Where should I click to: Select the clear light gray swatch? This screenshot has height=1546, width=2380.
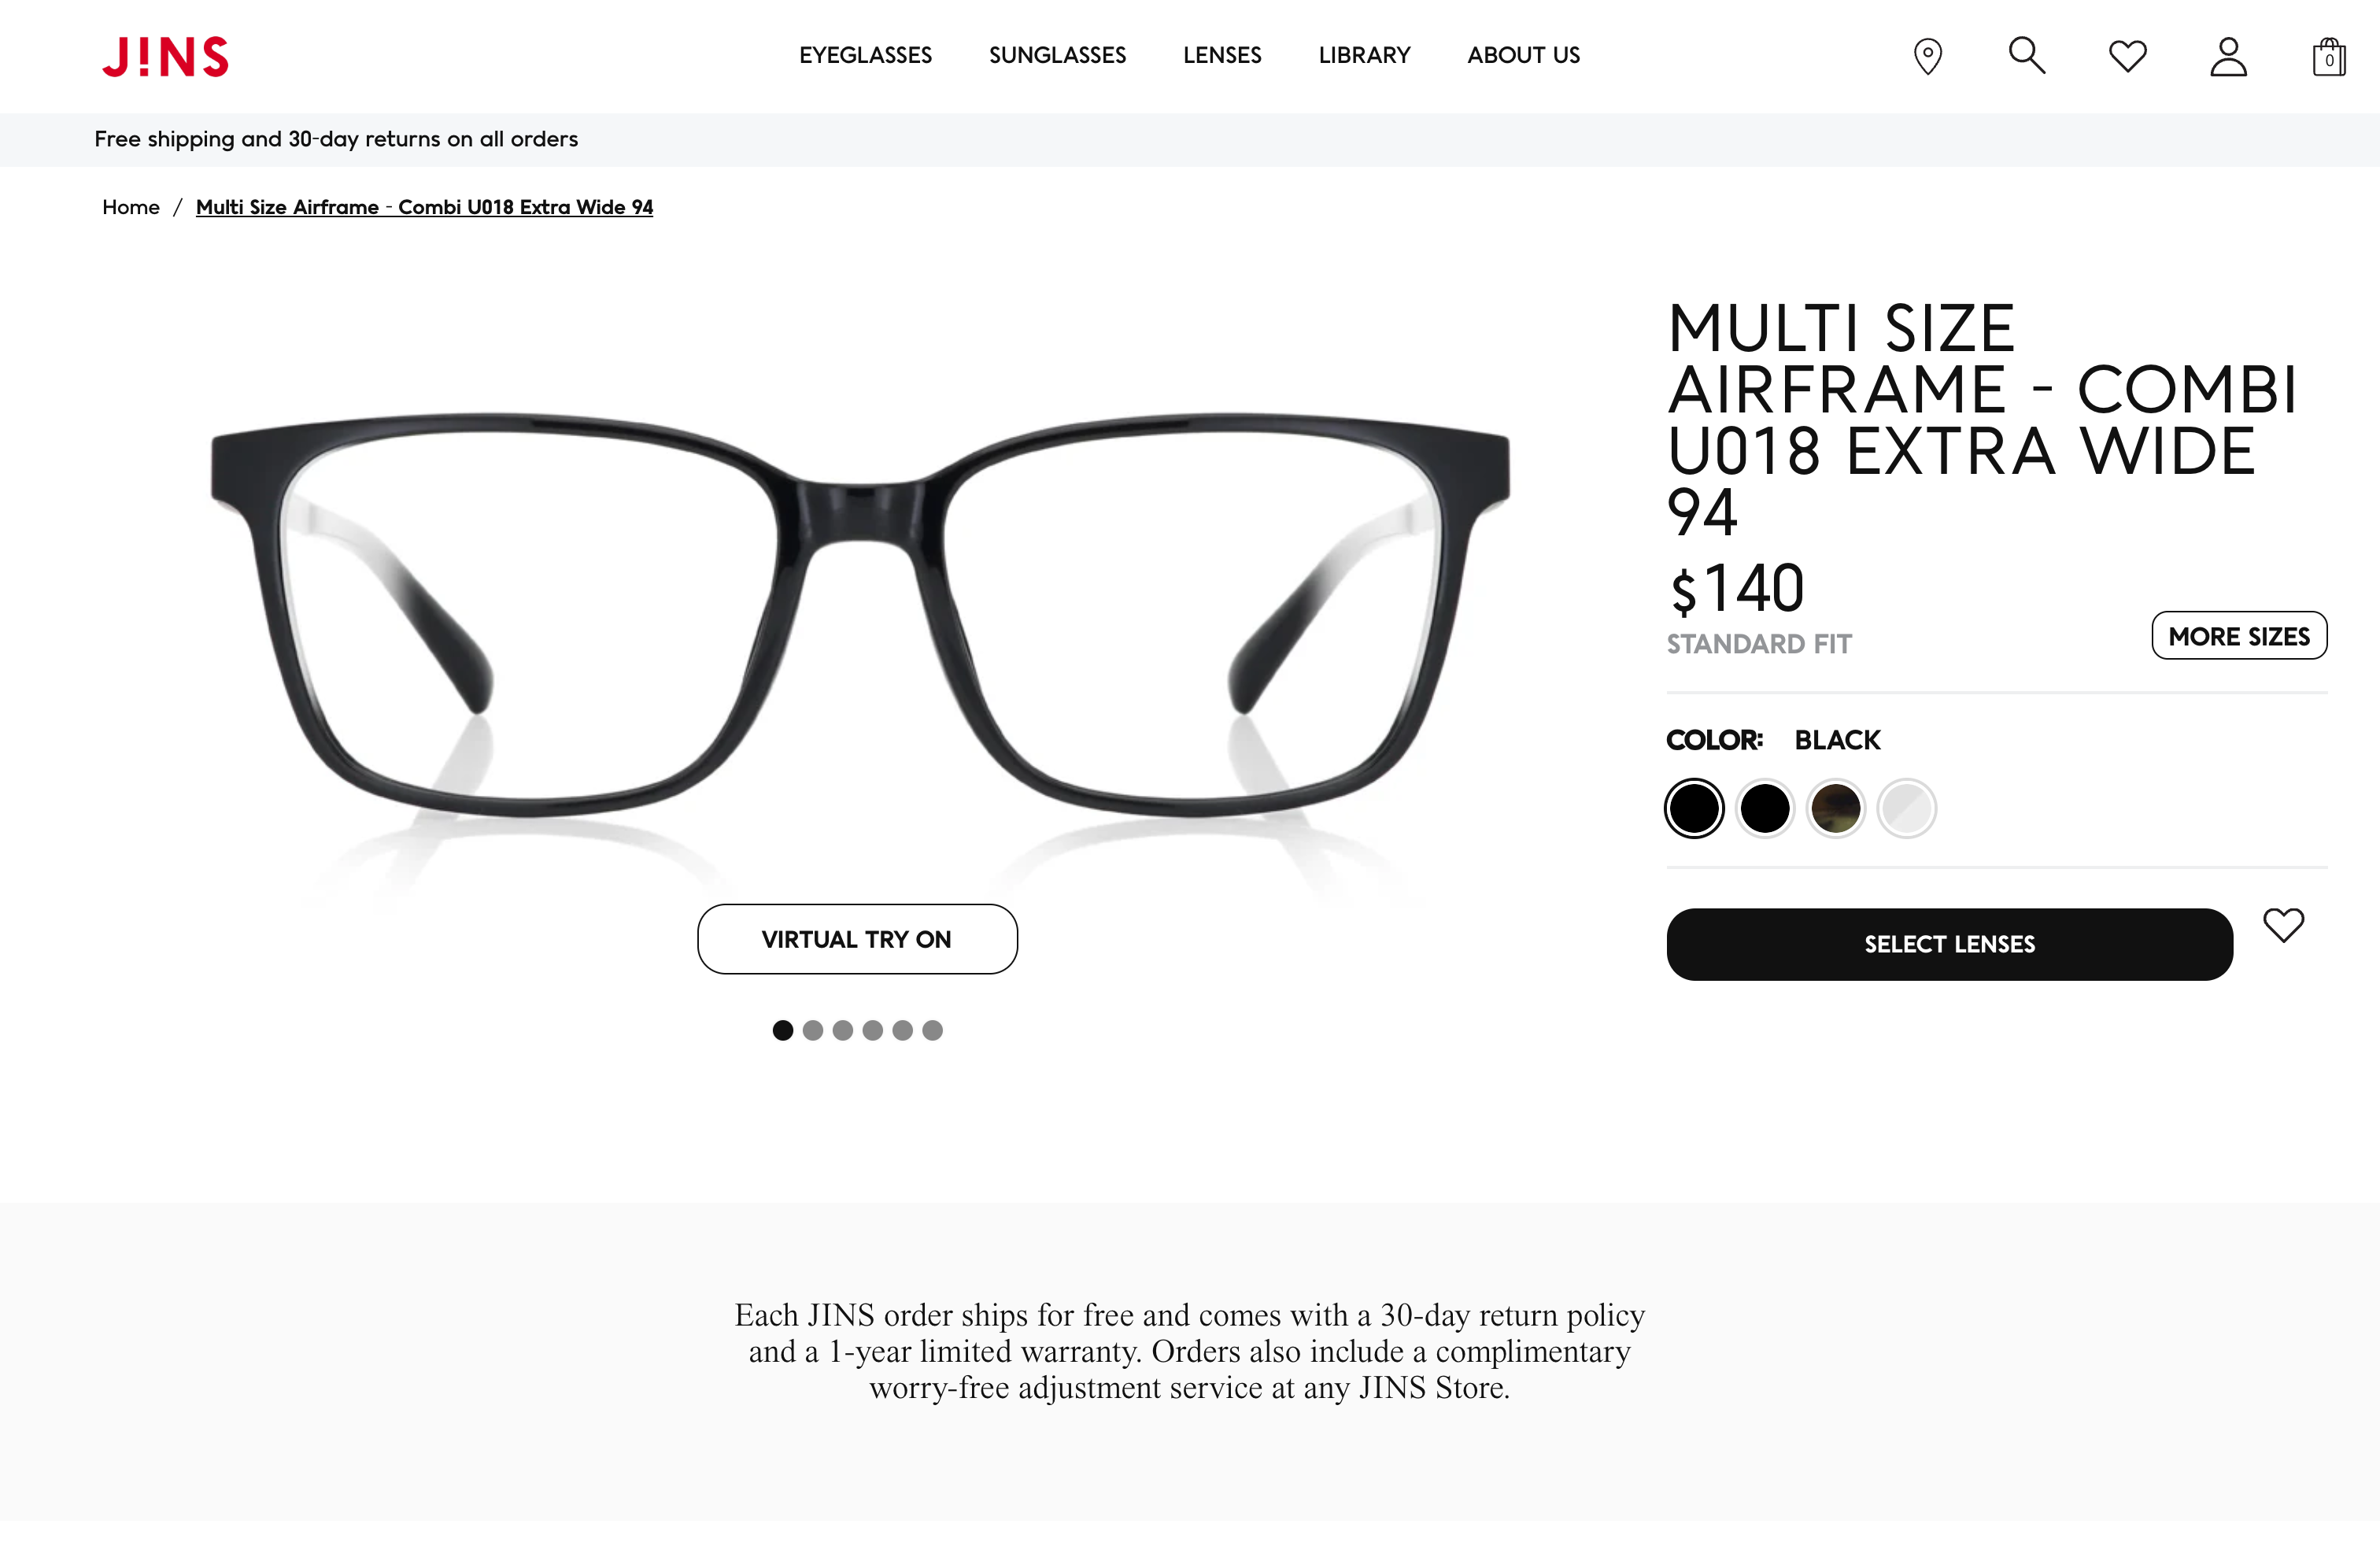[1906, 808]
